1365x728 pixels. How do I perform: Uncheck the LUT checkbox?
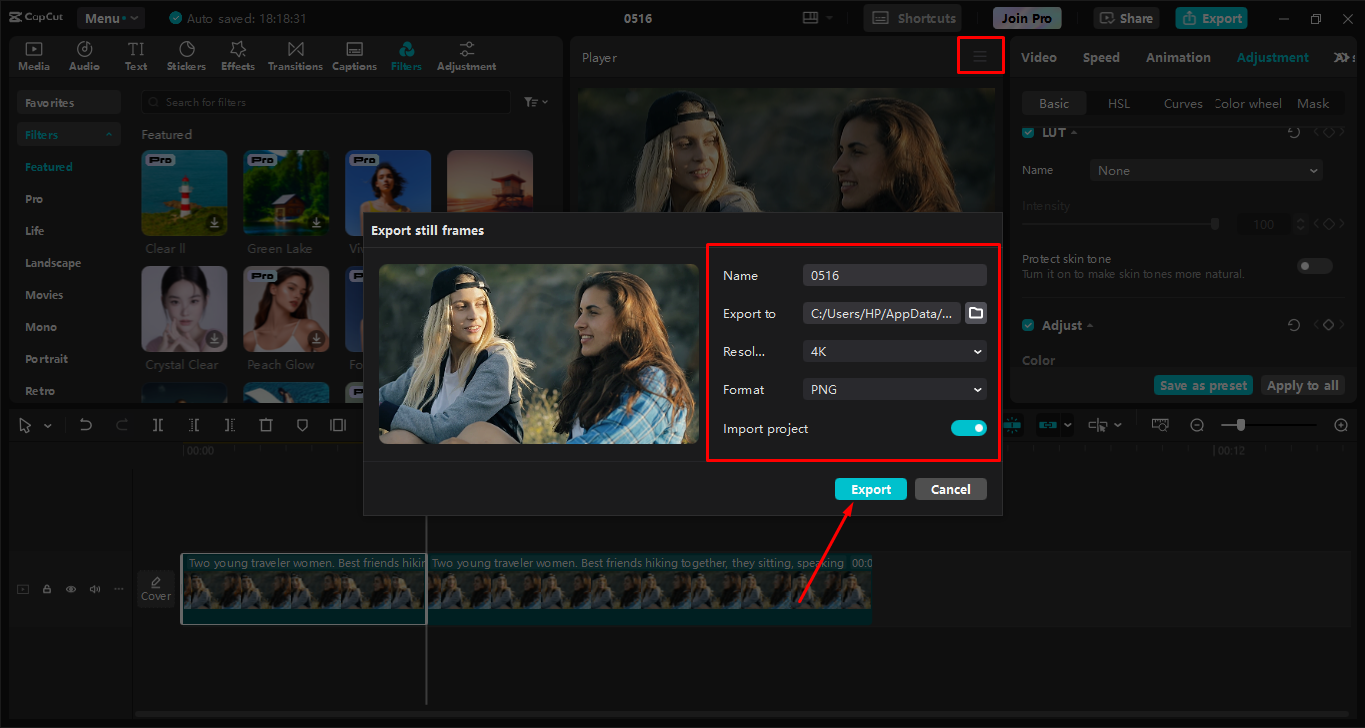[x=1027, y=131]
